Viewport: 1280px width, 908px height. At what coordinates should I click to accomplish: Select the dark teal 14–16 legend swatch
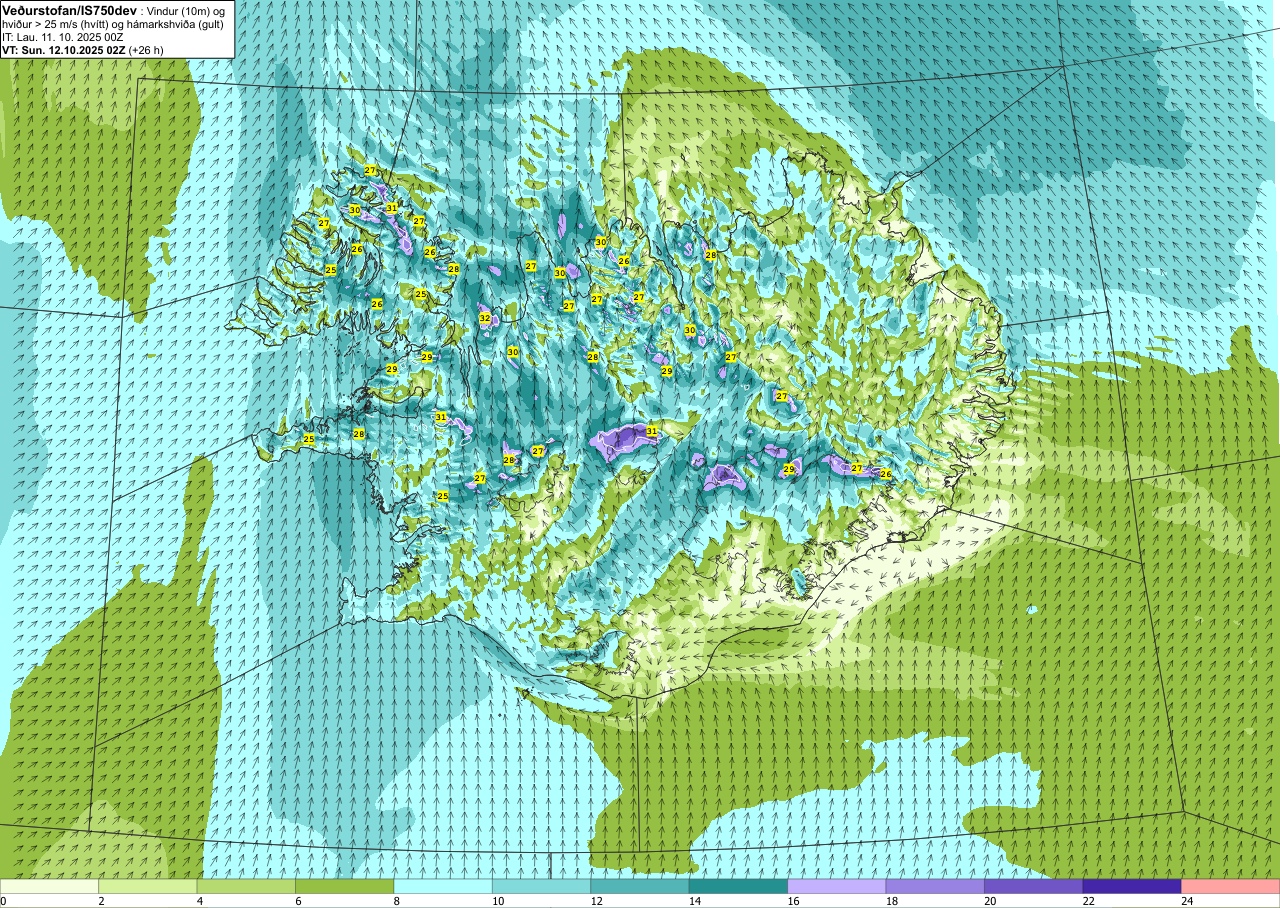739,887
